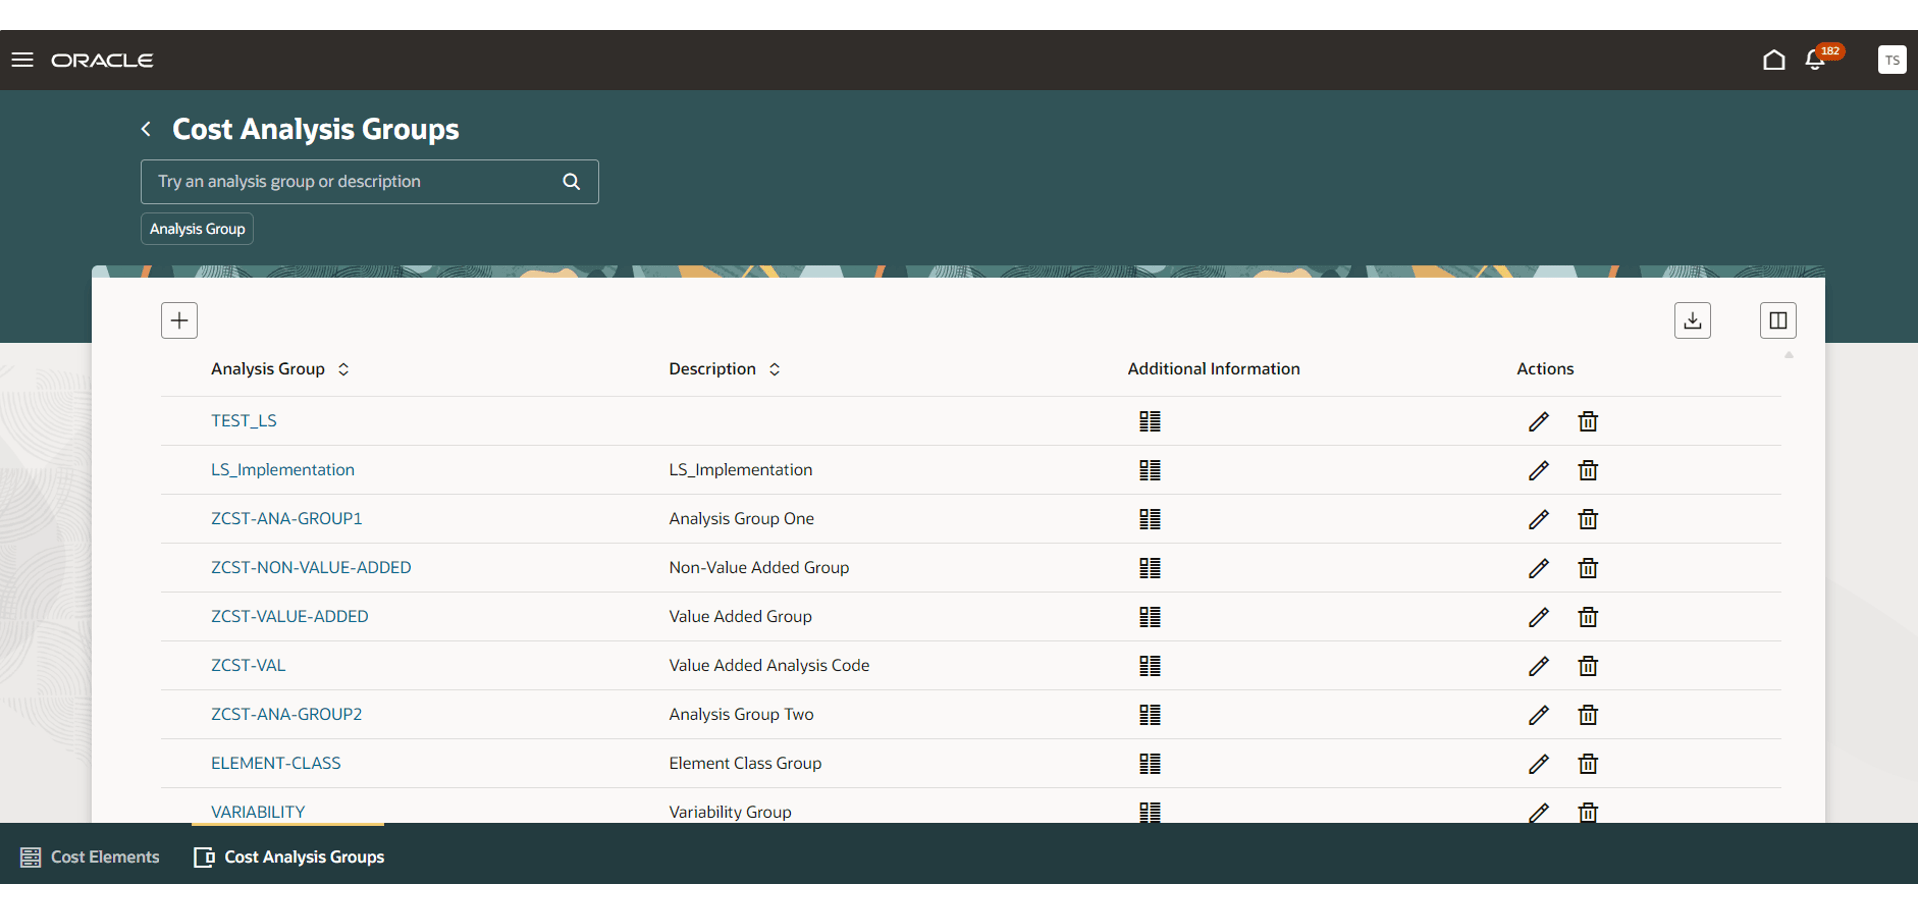1918x910 pixels.
Task: Open the hamburger navigation menu
Action: tap(22, 60)
